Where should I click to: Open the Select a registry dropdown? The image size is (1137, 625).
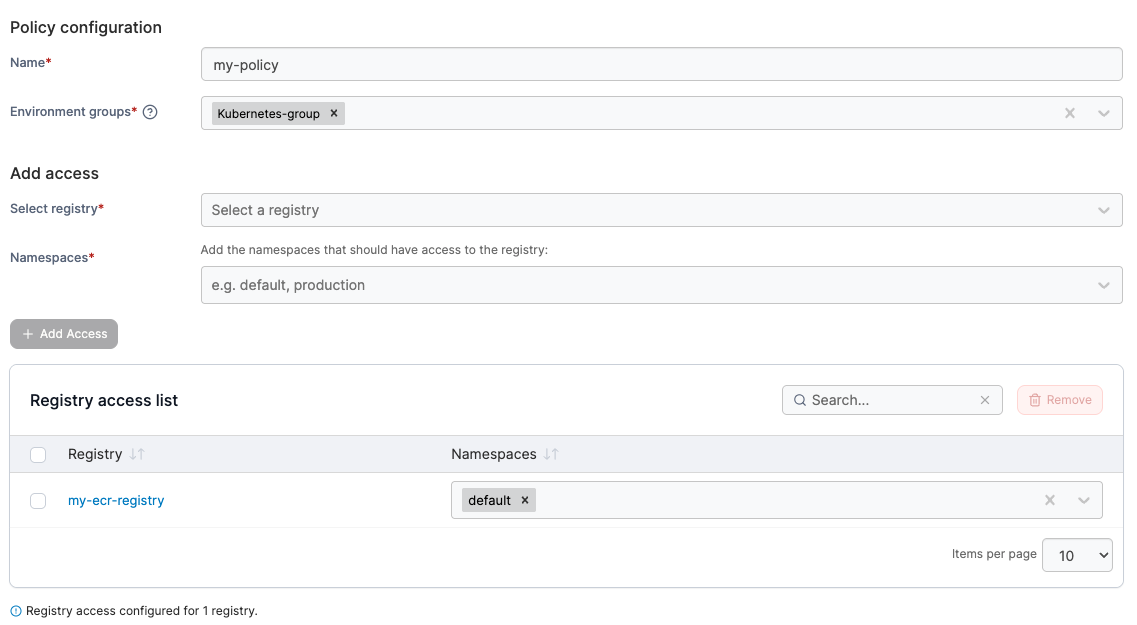tap(661, 210)
